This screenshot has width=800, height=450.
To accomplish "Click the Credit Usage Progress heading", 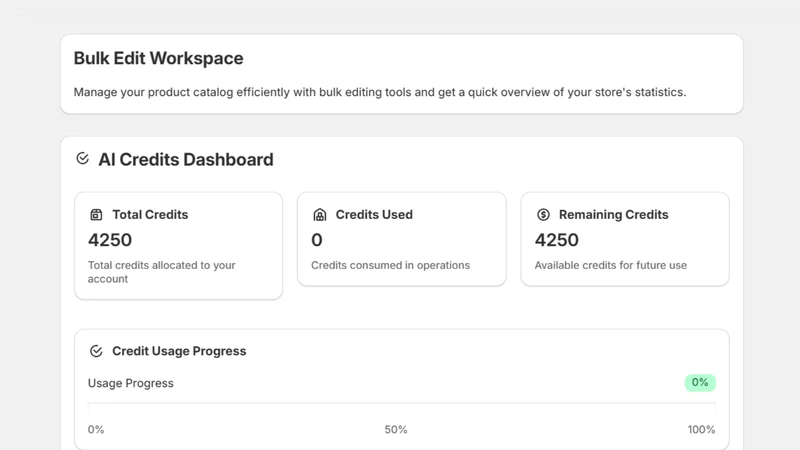I will point(179,351).
